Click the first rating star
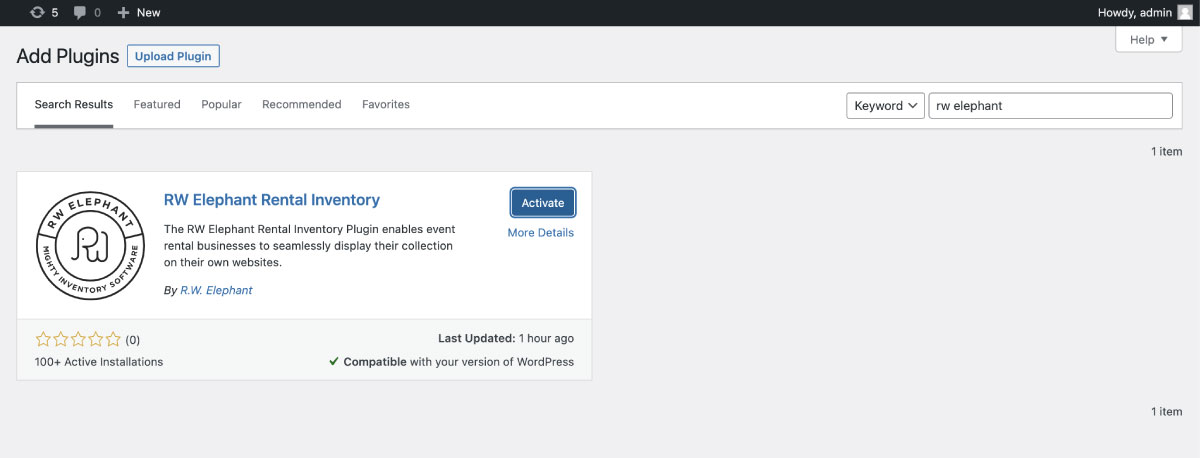The width and height of the screenshot is (1200, 458). pos(43,339)
